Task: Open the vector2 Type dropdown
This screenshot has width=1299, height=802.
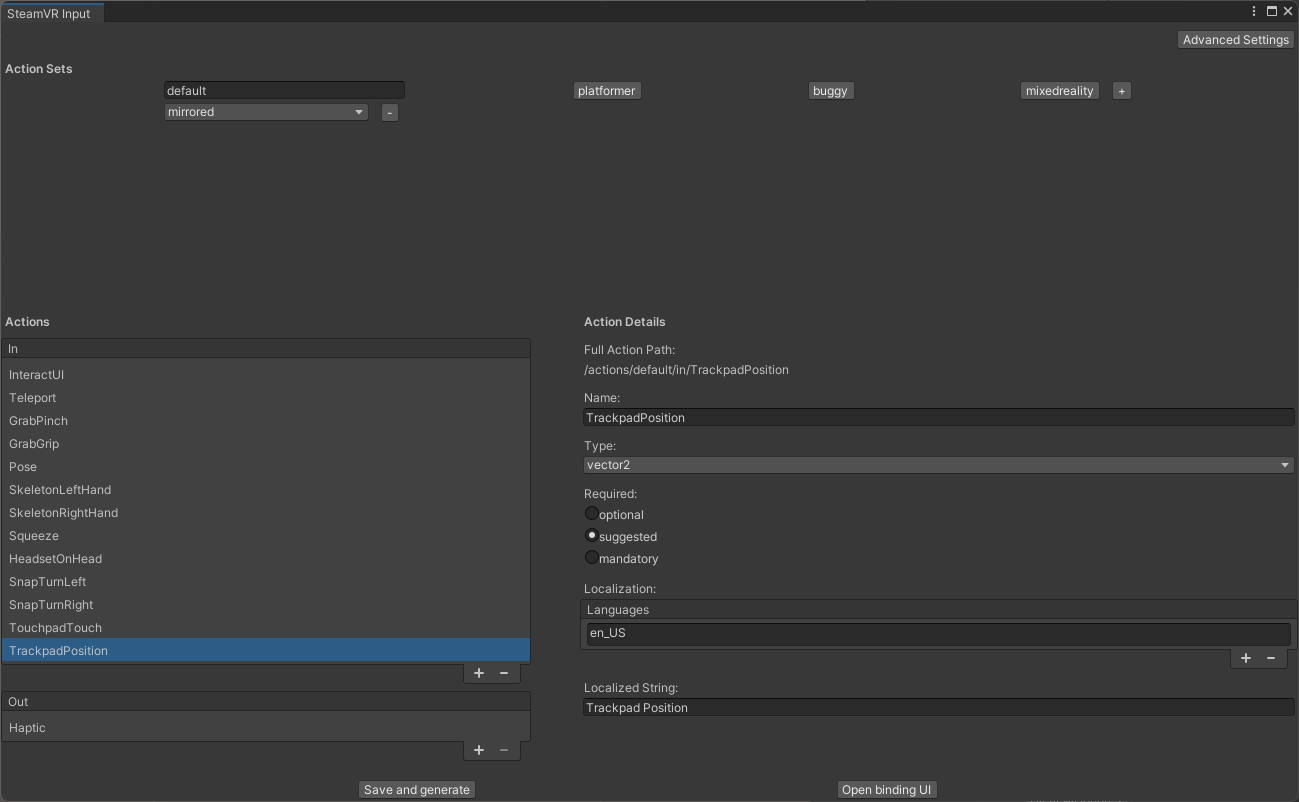Action: [939, 465]
